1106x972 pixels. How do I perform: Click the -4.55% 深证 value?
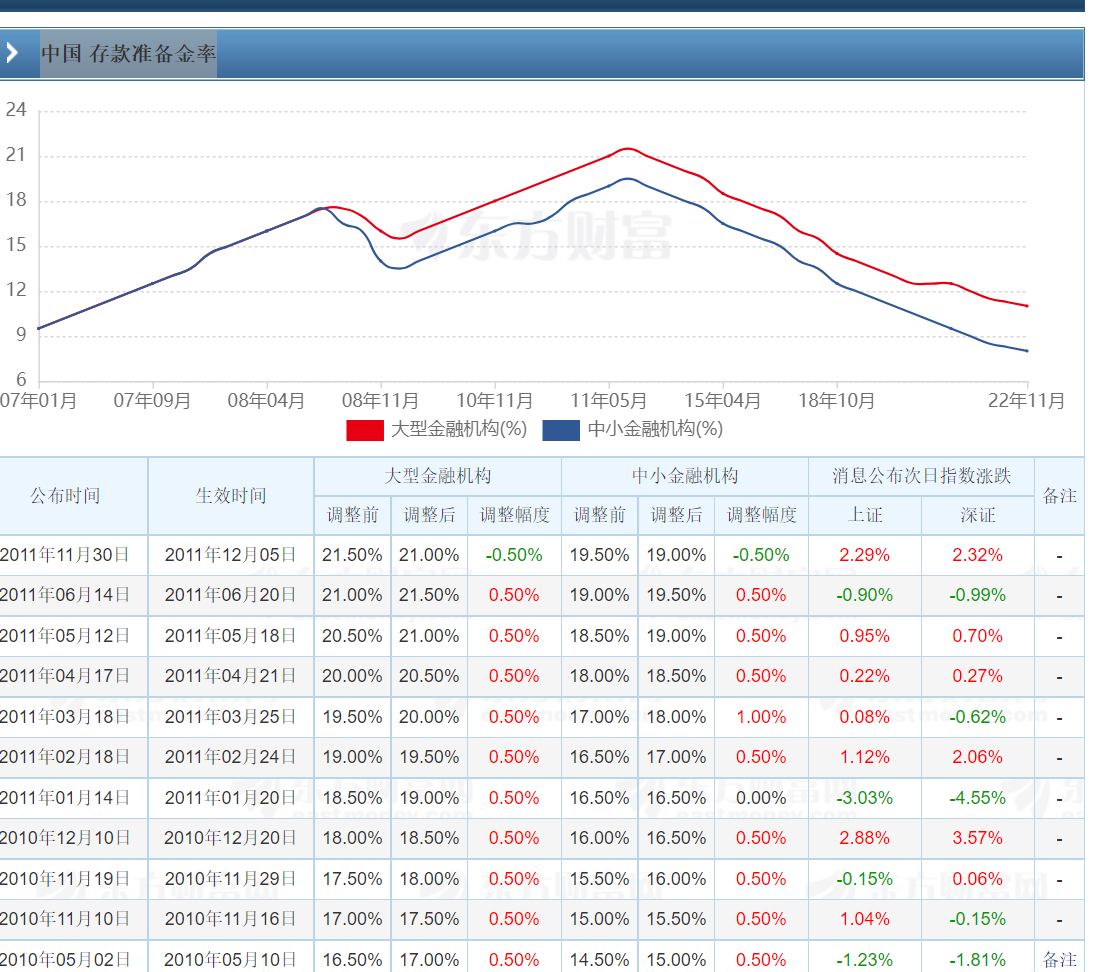(978, 798)
